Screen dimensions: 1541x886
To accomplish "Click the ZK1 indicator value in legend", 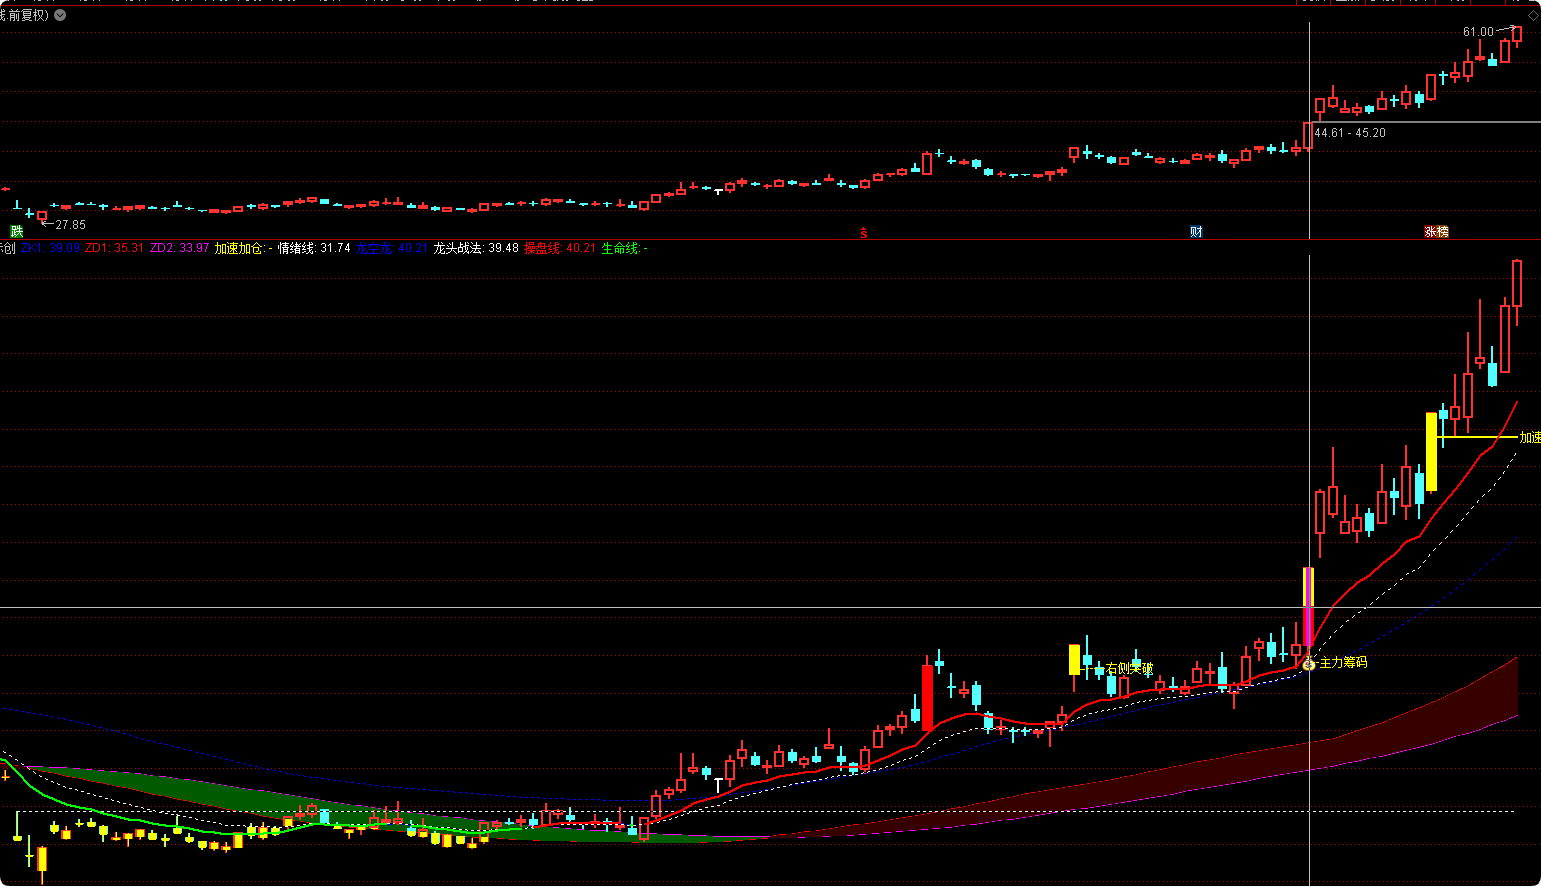I will pyautogui.click(x=50, y=248).
